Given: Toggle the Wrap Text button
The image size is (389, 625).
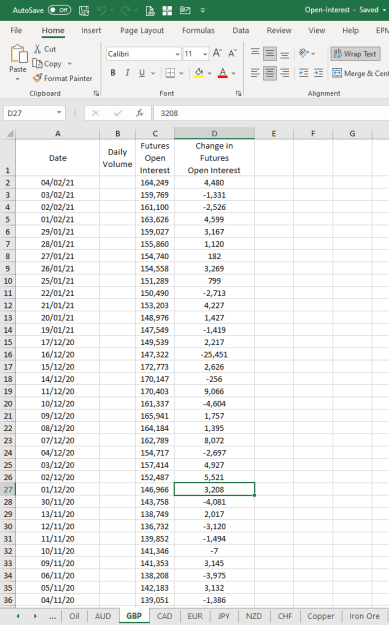Looking at the screenshot, I should click(355, 54).
